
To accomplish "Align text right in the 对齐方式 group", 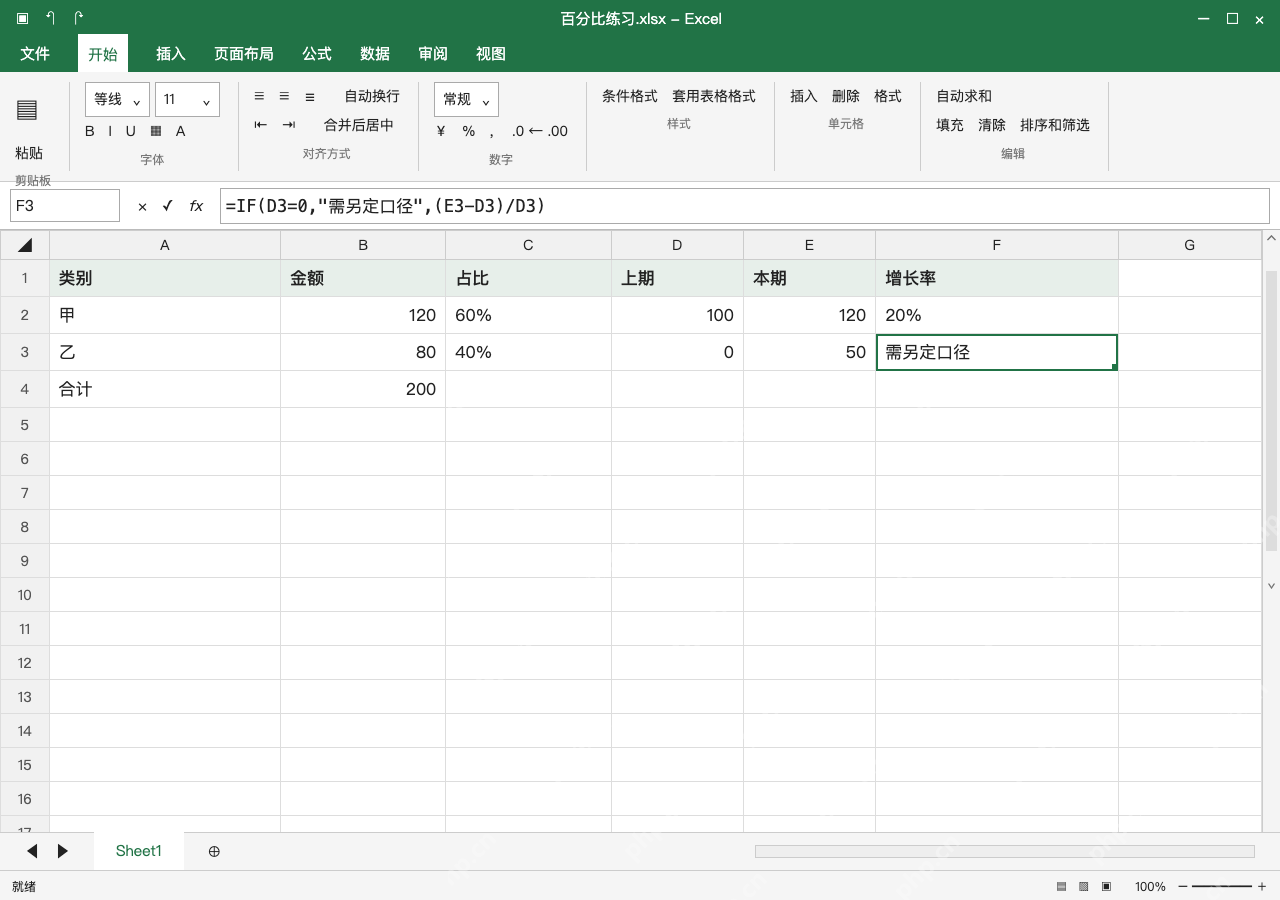I will coord(310,96).
